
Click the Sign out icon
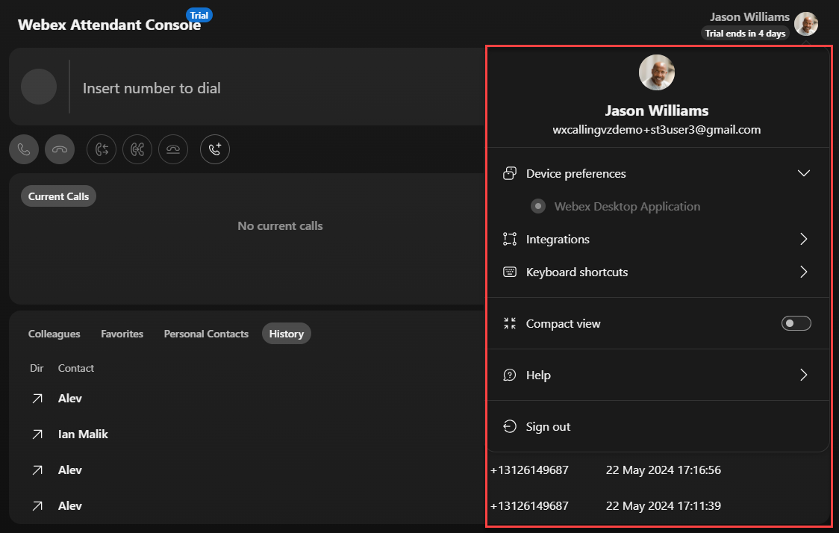[x=509, y=426]
